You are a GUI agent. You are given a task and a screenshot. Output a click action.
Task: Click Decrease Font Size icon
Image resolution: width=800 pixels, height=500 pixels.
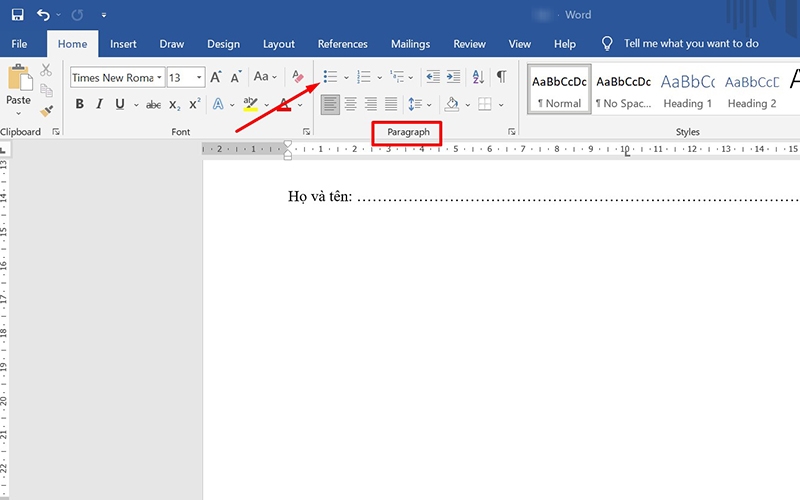click(235, 78)
